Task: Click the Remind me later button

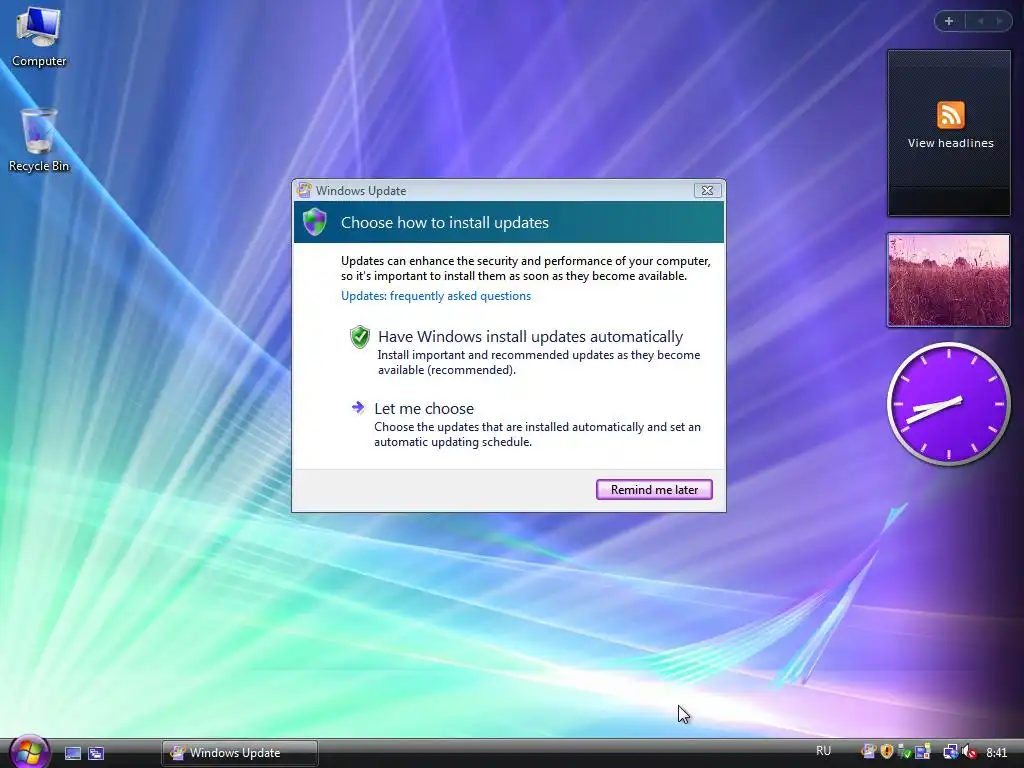Action: tap(654, 489)
